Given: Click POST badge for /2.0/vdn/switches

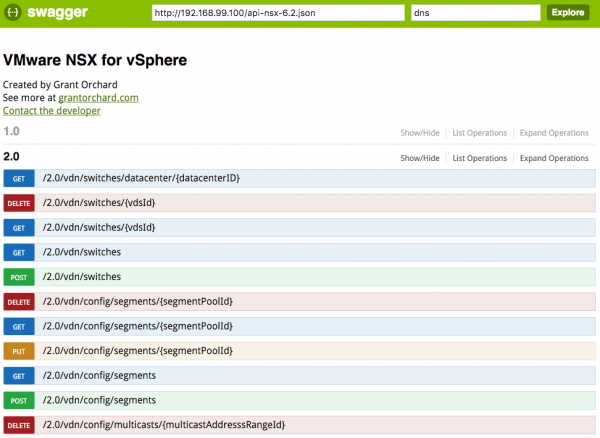Looking at the screenshot, I should [x=19, y=277].
